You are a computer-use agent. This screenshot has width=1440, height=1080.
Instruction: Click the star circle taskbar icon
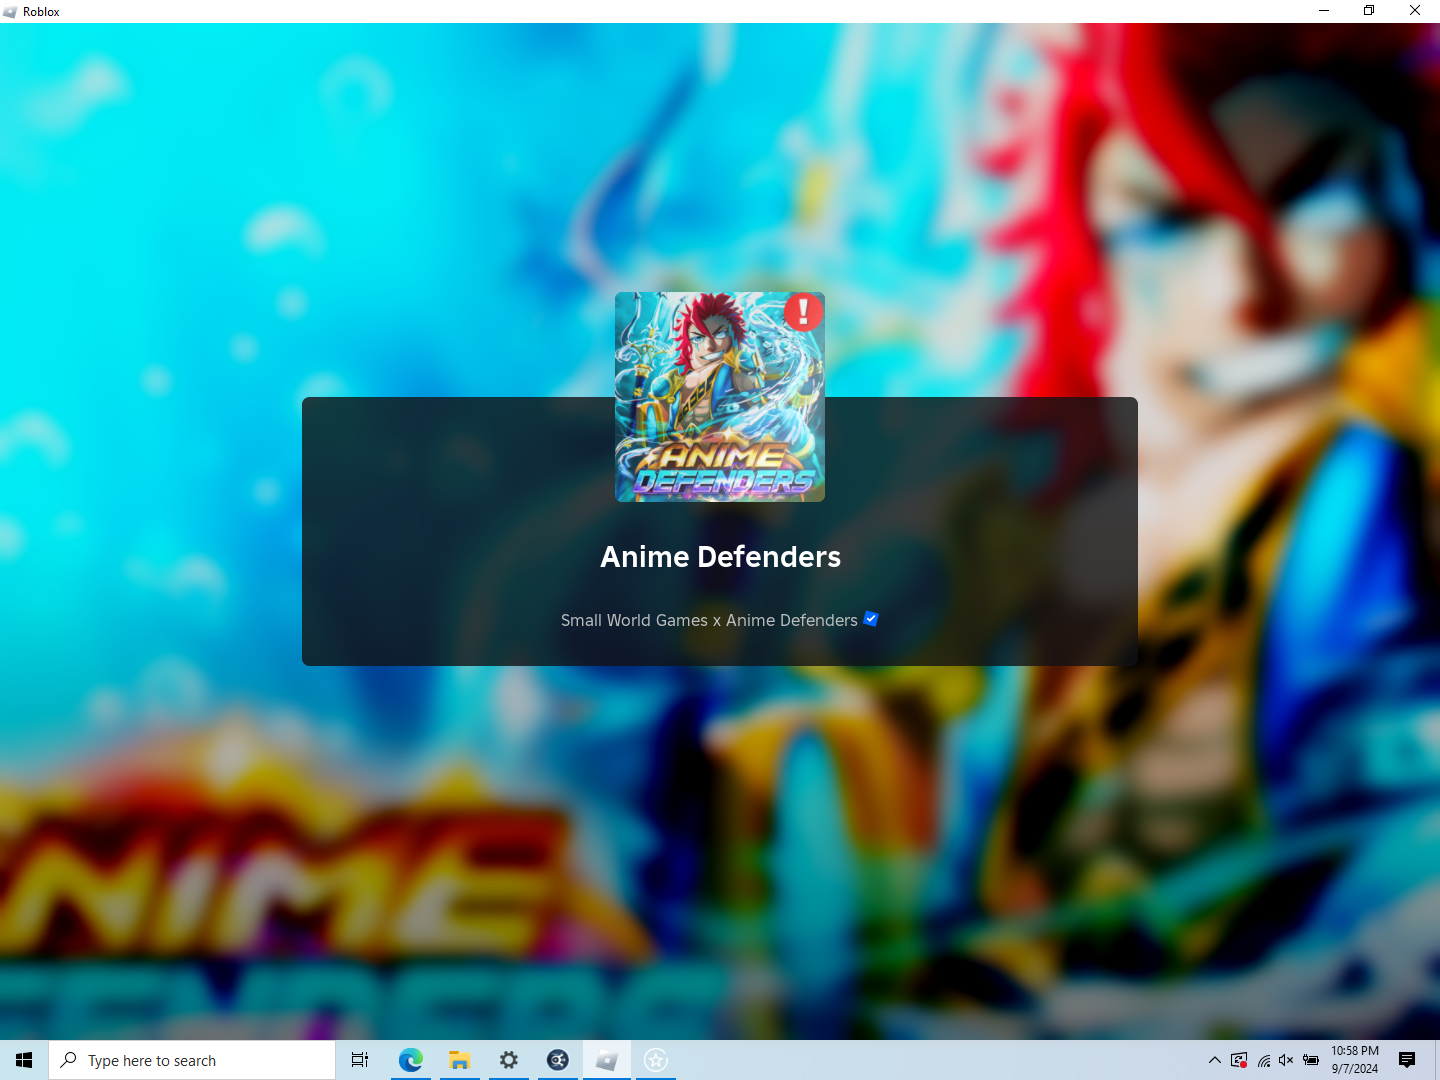[x=656, y=1060]
